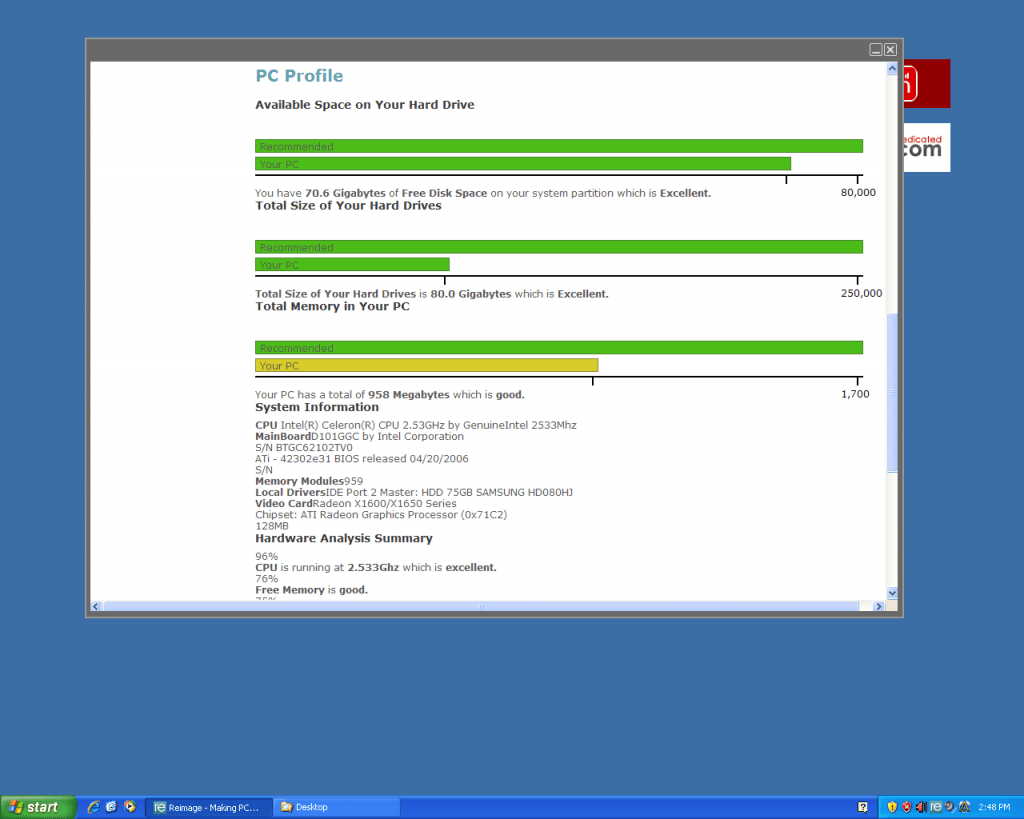Click the yellow security alert shield in tray
The height and width of the screenshot is (819, 1024).
pos(892,807)
